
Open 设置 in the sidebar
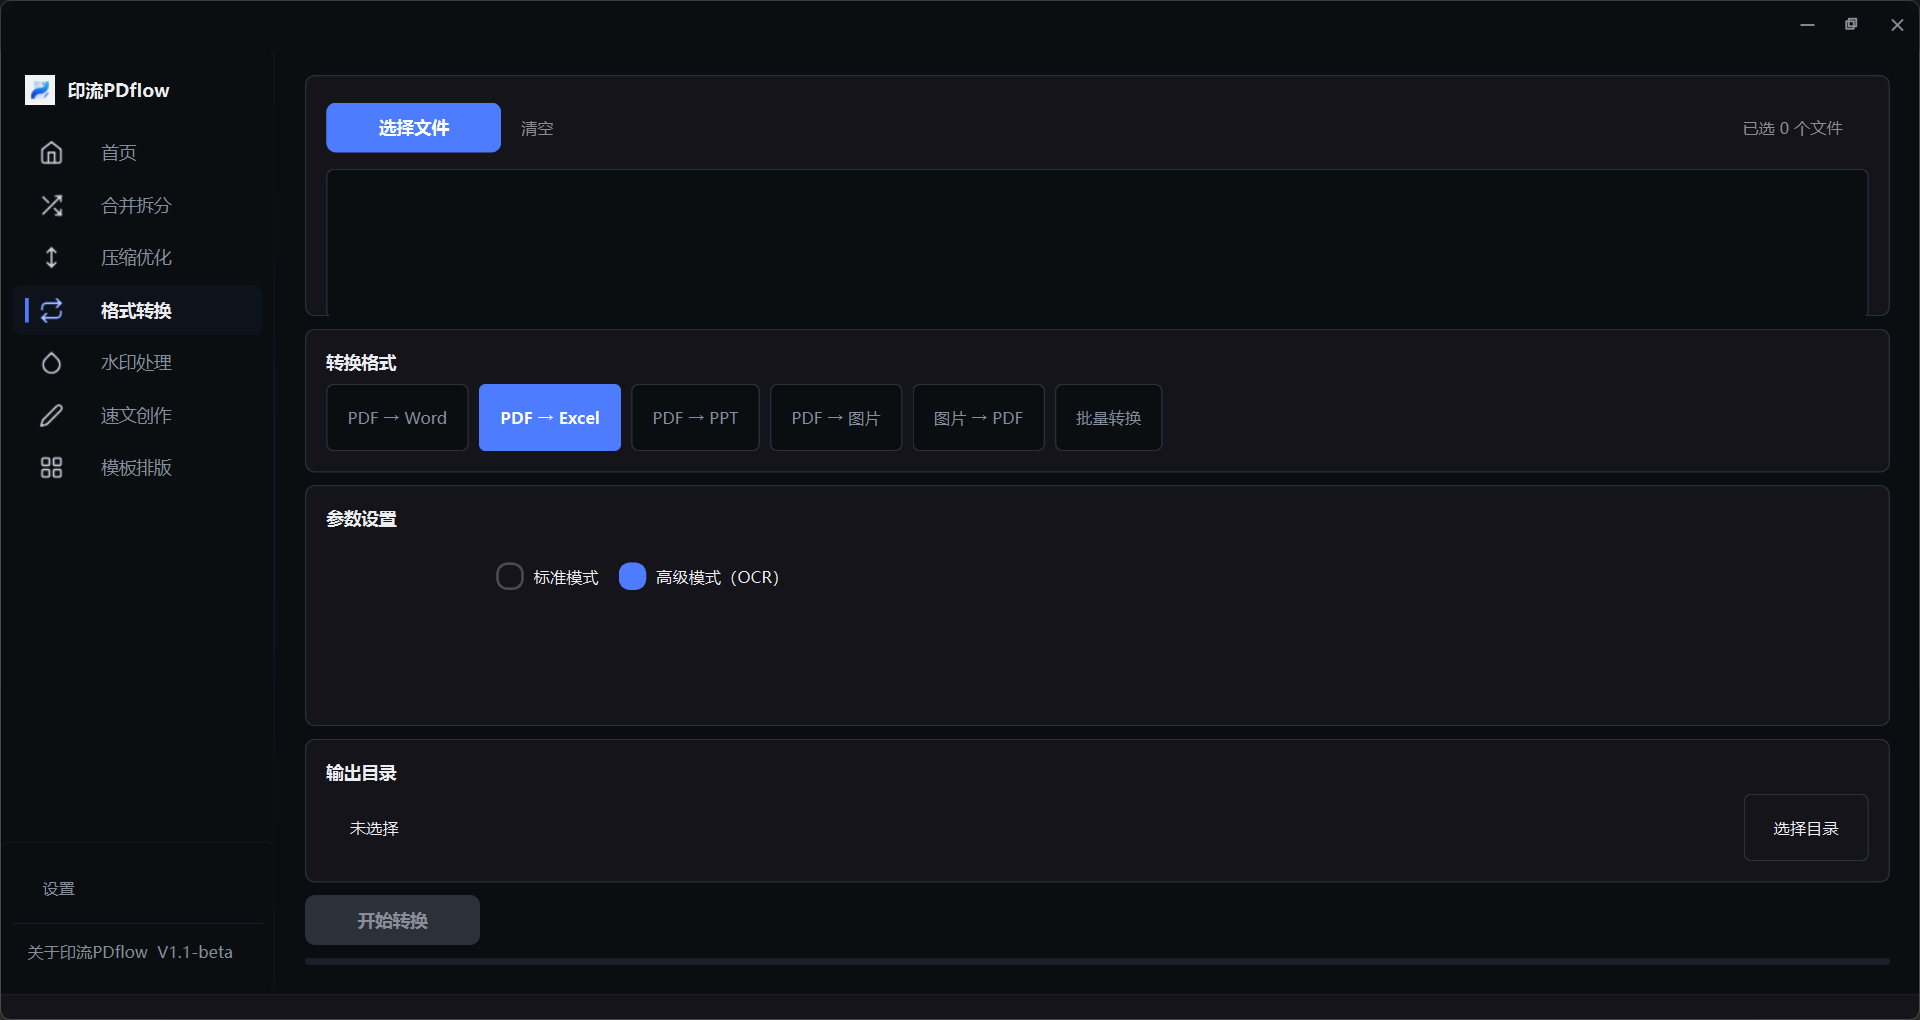(x=59, y=888)
